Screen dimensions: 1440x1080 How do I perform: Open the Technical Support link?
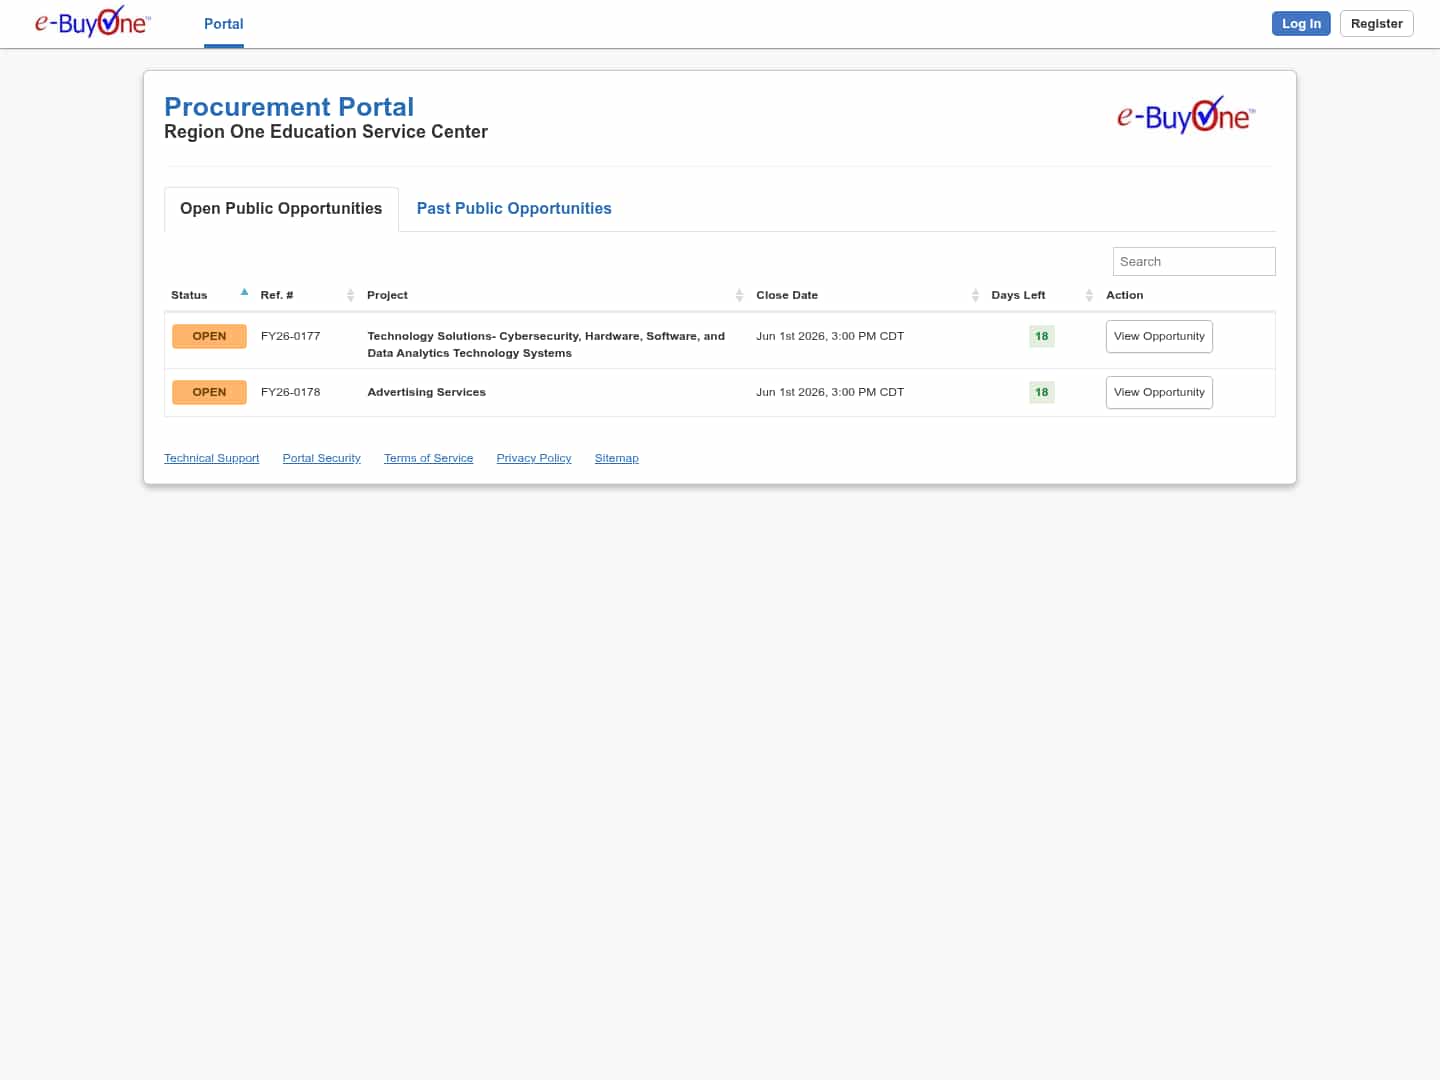pos(211,458)
